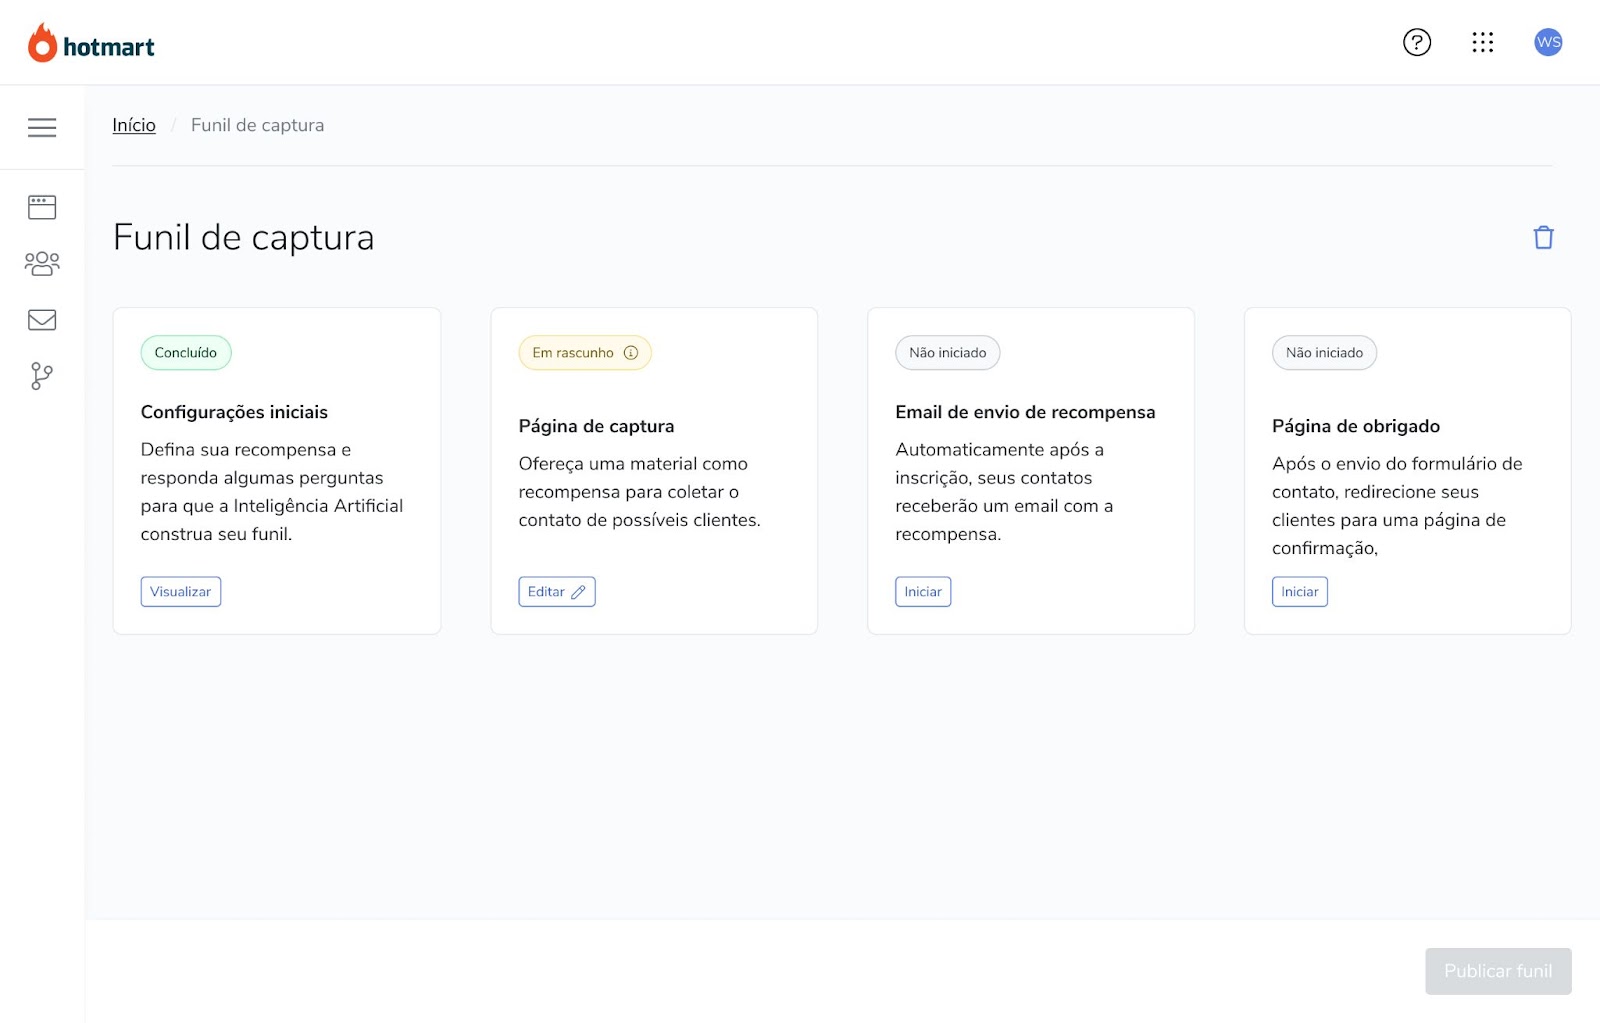Click Visualizar in Configurações iniciais card
The width and height of the screenshot is (1600, 1023).
(x=181, y=592)
